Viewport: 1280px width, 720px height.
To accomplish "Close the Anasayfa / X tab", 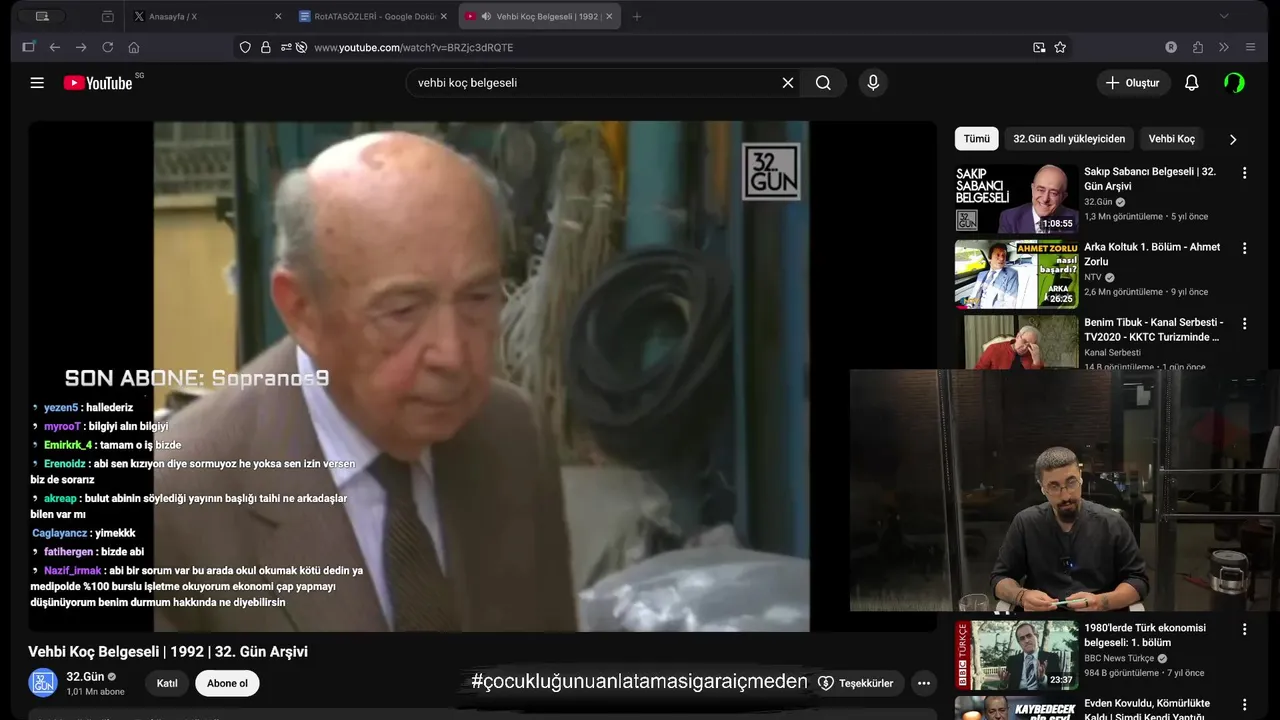I will click(x=278, y=16).
